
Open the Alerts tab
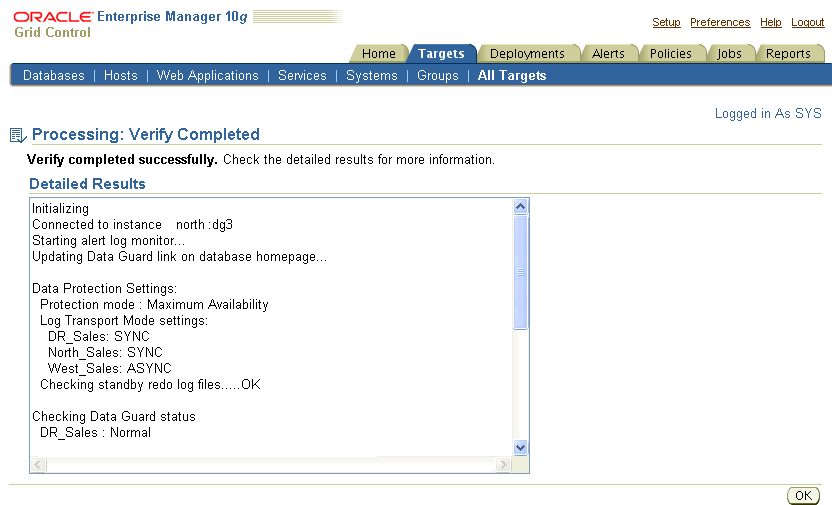point(608,54)
